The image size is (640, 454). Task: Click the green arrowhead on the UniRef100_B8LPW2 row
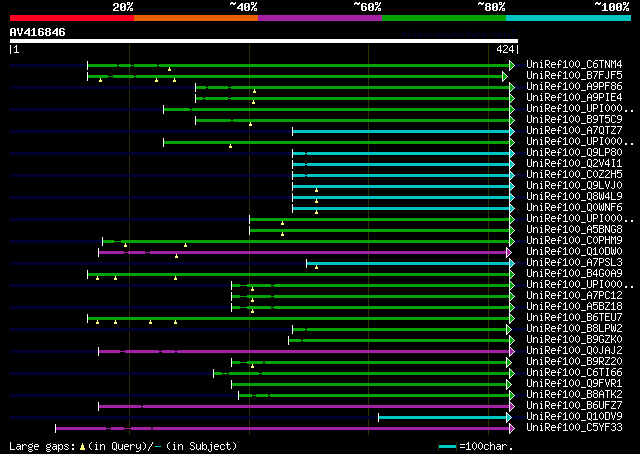tap(509, 329)
